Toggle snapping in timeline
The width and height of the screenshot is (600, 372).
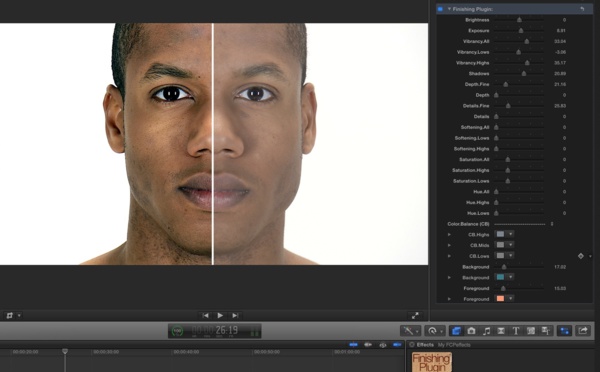coord(398,345)
